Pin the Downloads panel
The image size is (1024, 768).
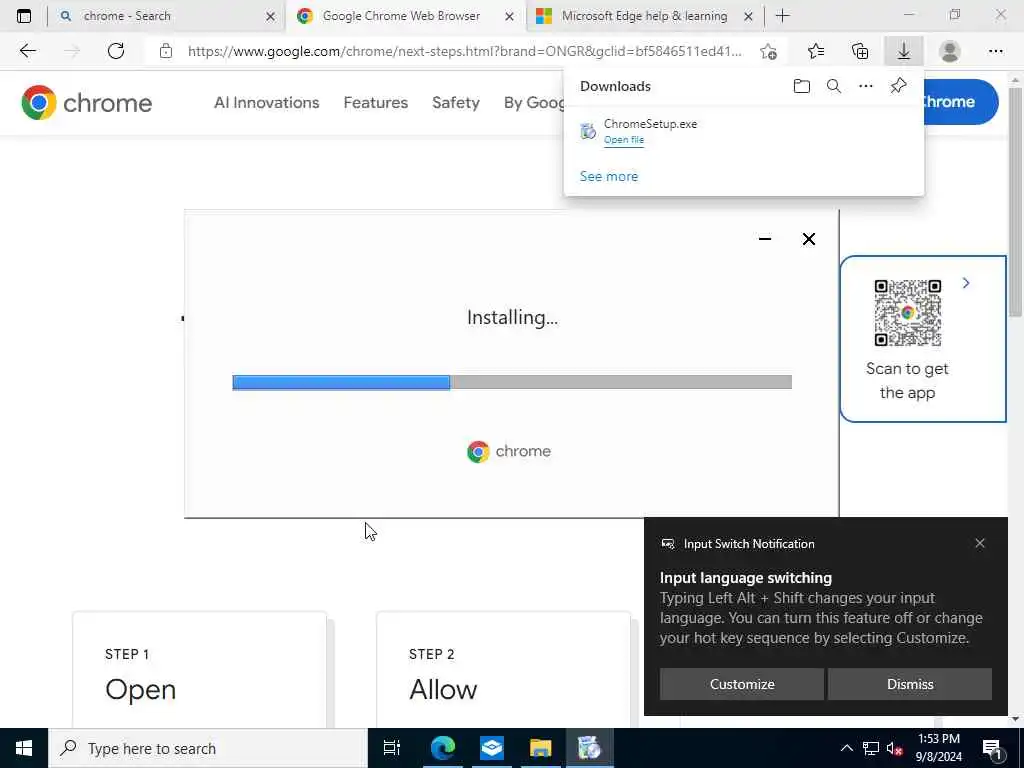coord(899,86)
